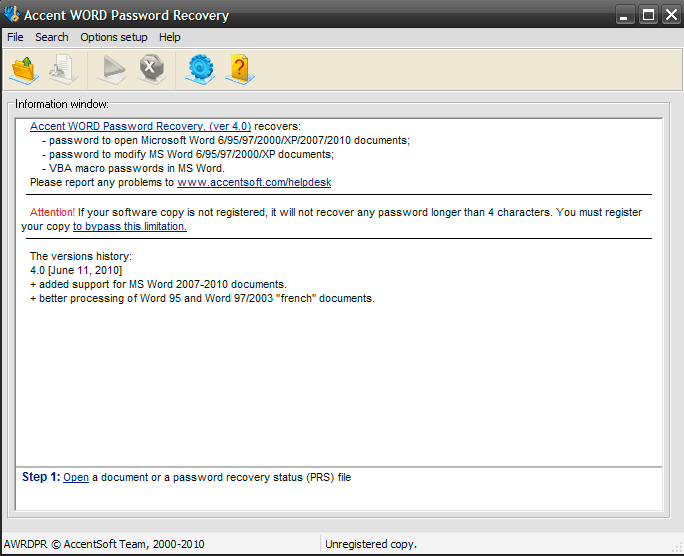
Task: Click the '4.0 [June 11, 2010]' line
Action: [76, 270]
